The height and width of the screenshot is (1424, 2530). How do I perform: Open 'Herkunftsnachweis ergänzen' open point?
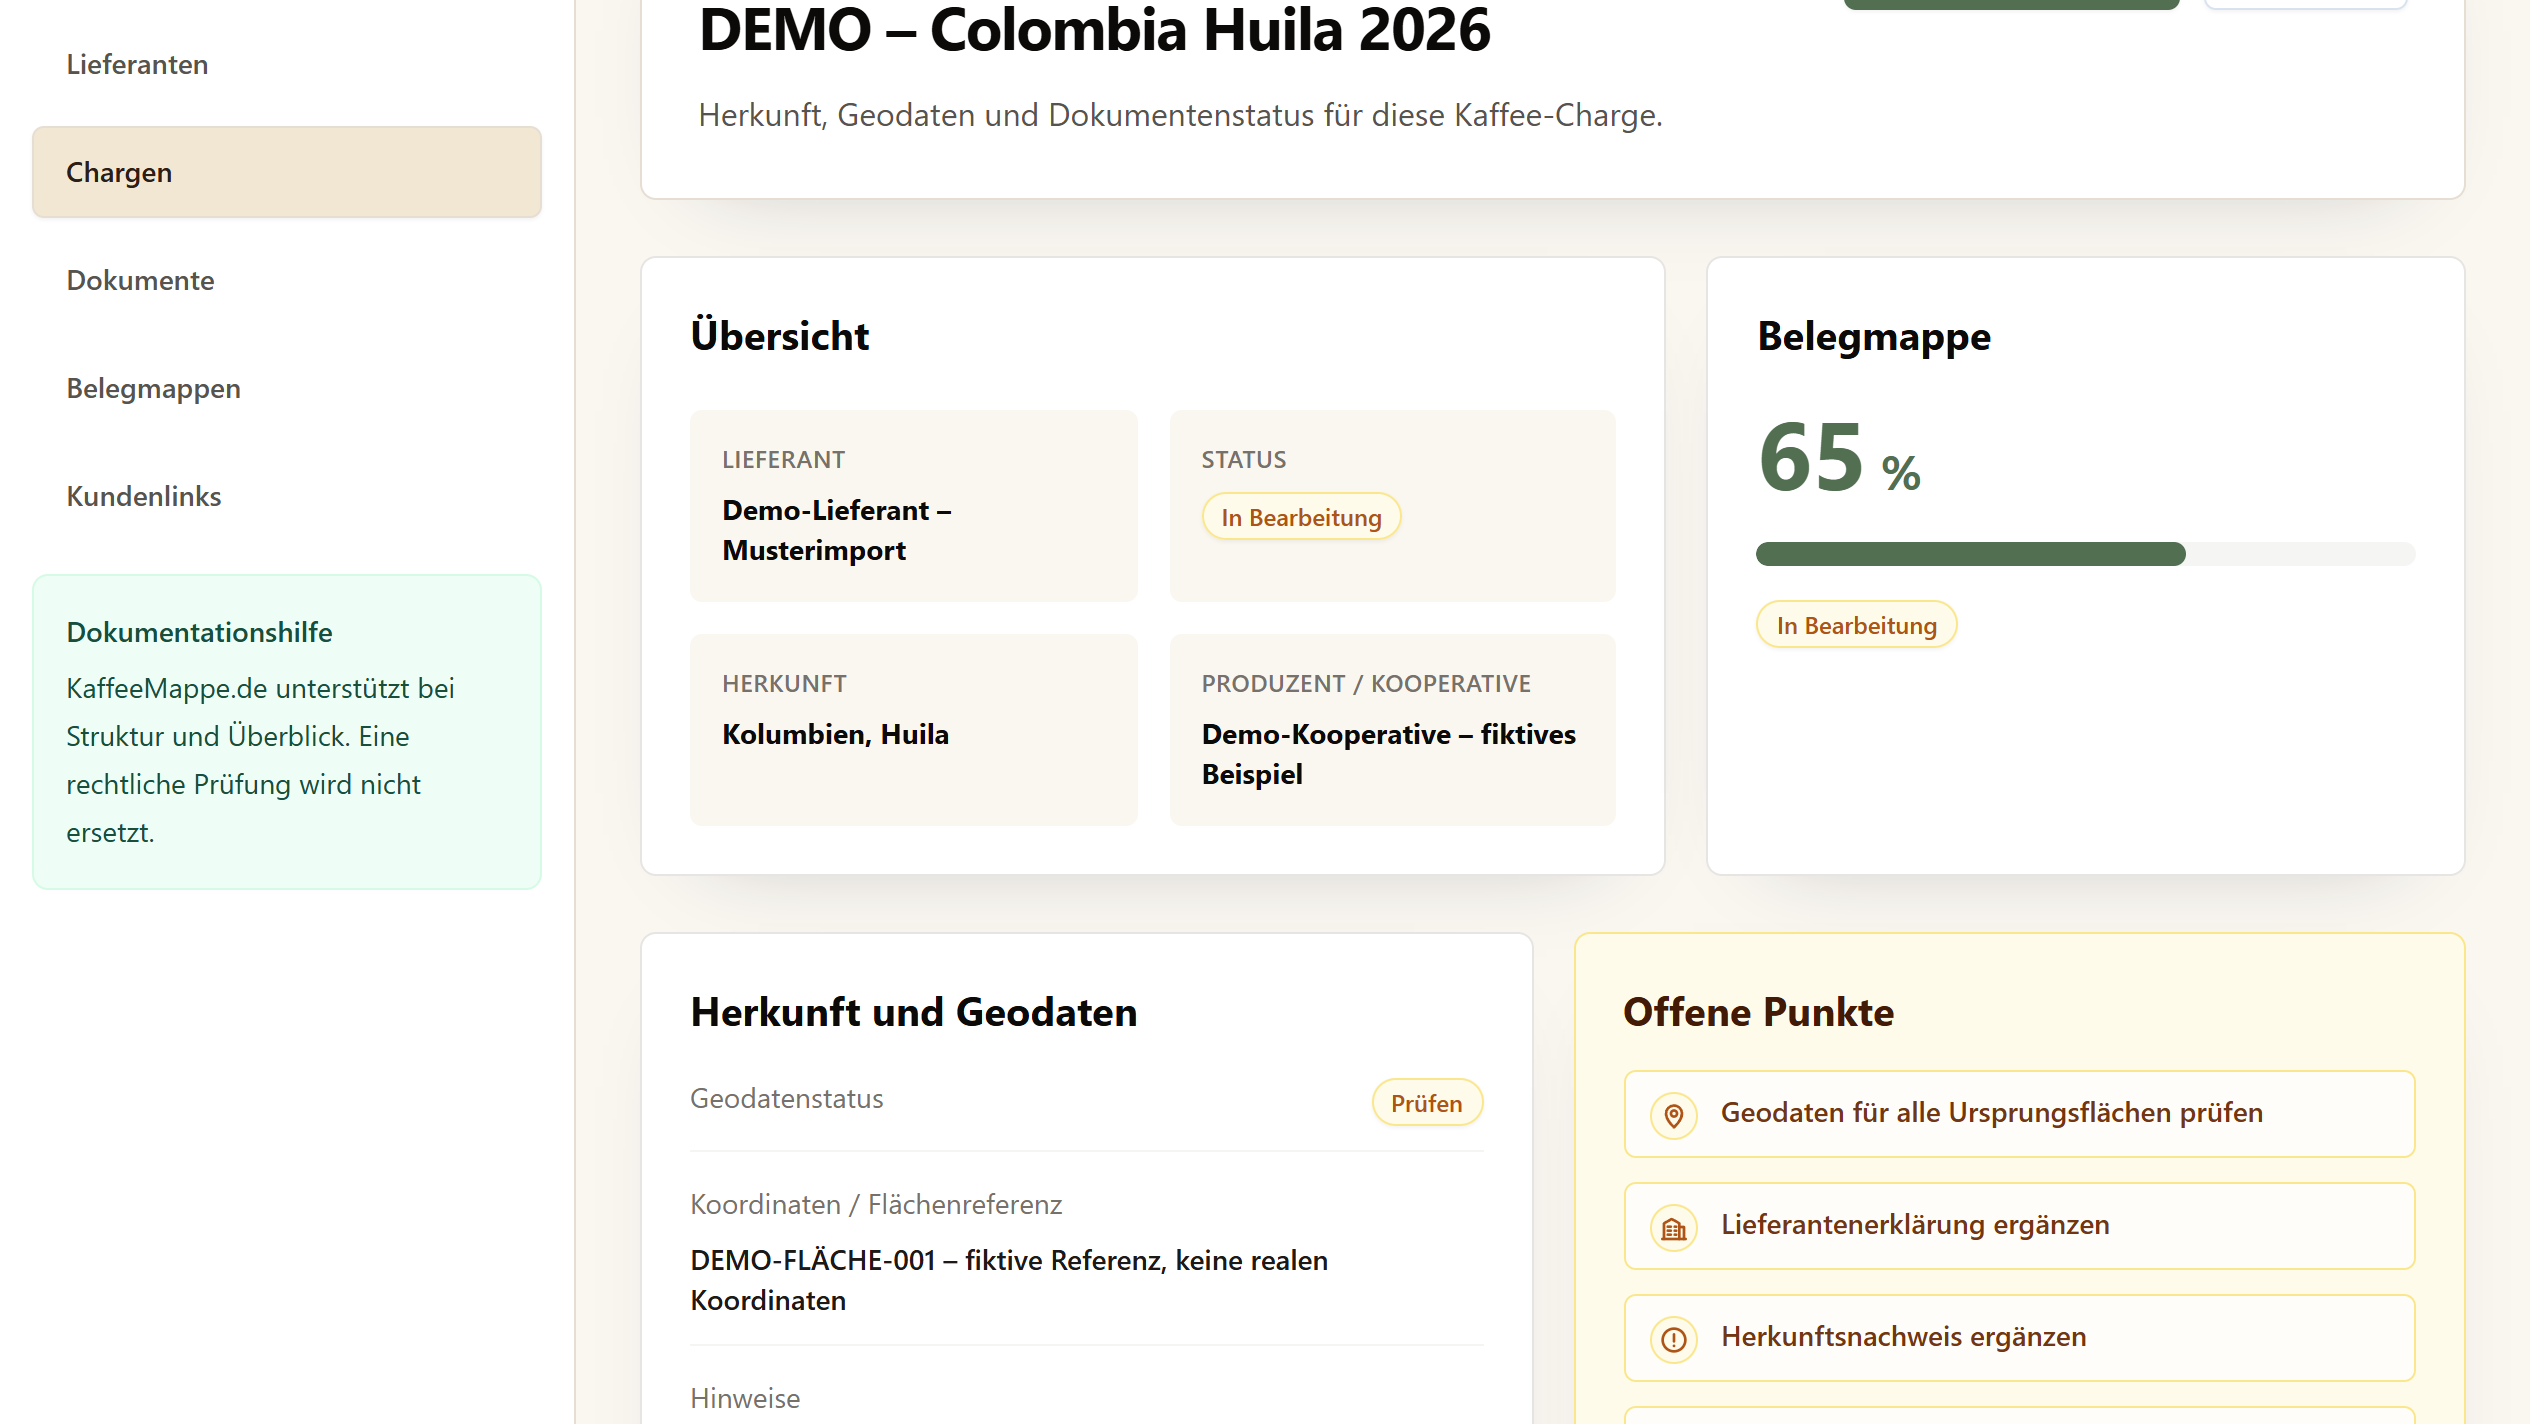click(2019, 1338)
